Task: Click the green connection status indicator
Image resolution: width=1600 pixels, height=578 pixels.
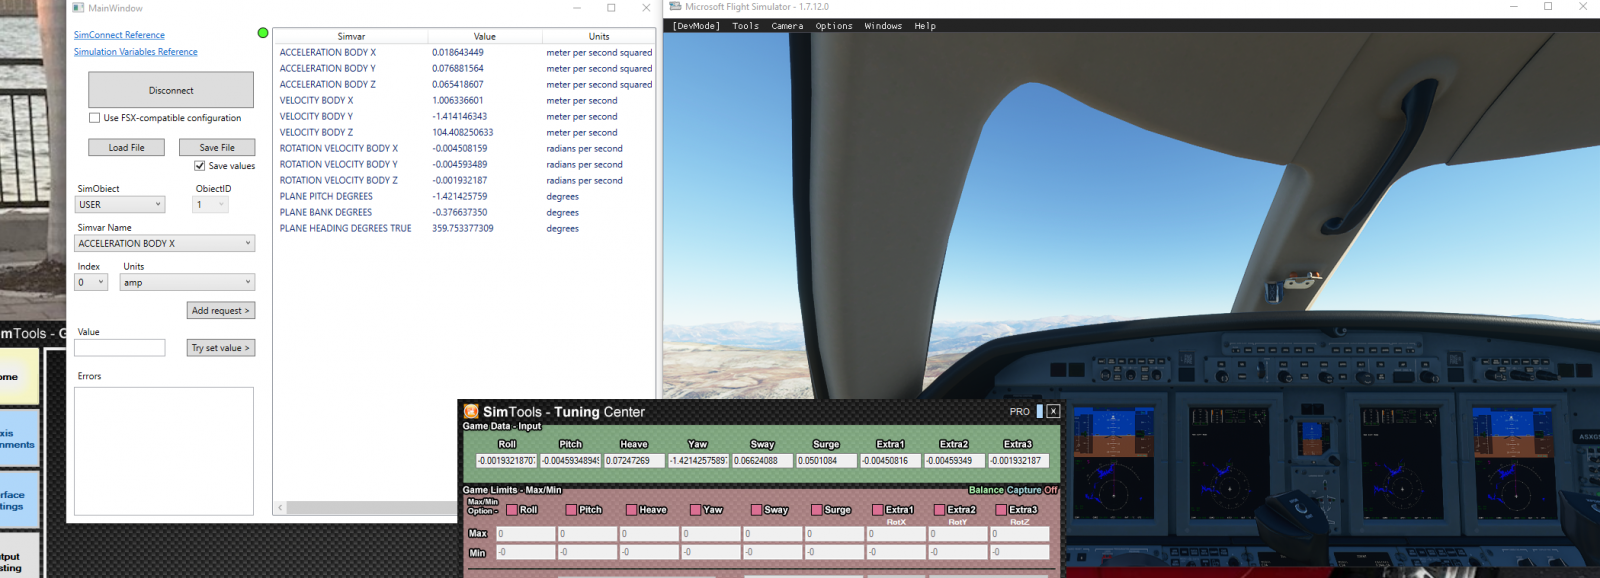Action: pyautogui.click(x=263, y=33)
